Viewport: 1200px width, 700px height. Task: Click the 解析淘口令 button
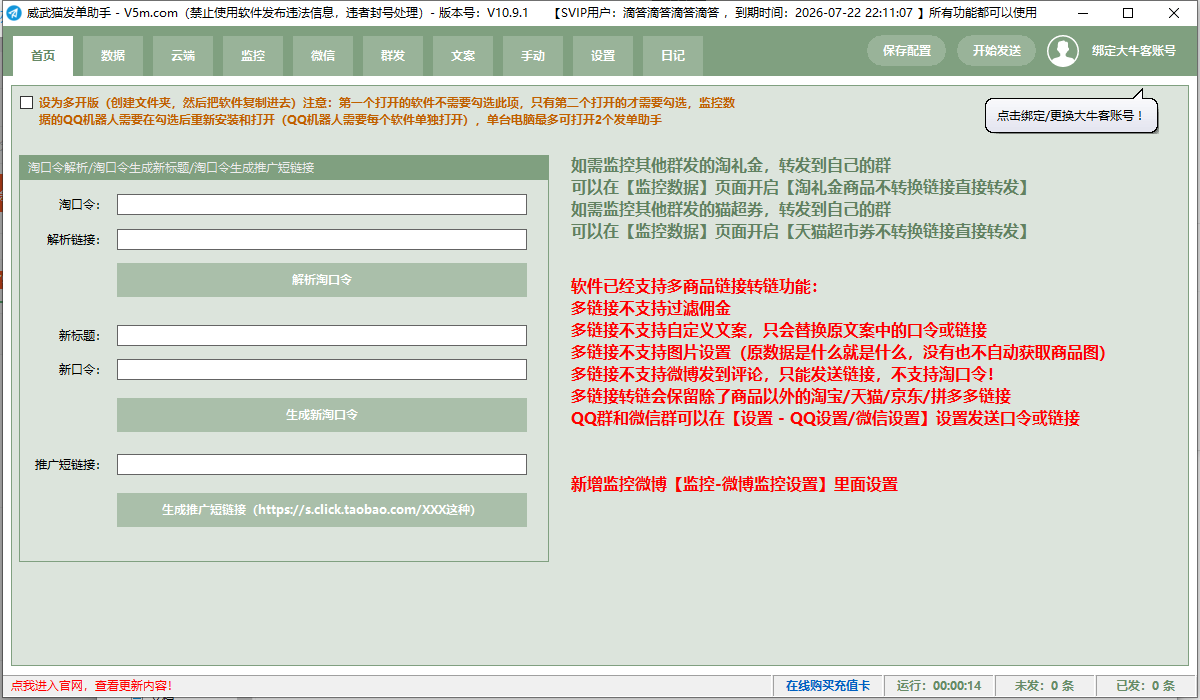click(x=321, y=280)
